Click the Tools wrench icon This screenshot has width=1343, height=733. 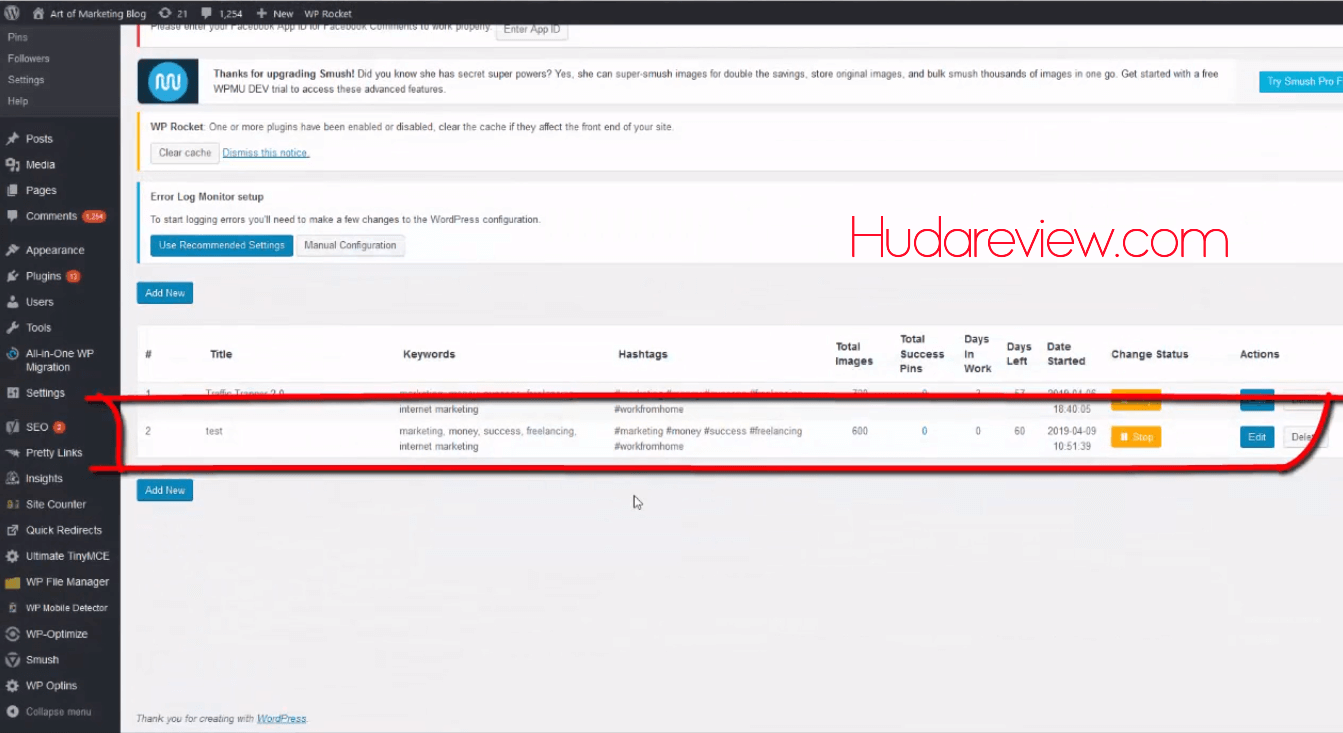click(x=12, y=328)
